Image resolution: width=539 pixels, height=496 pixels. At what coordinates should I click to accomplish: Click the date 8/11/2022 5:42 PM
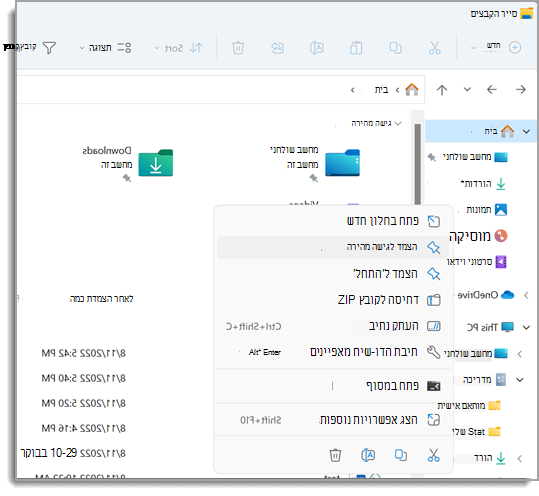tap(84, 353)
